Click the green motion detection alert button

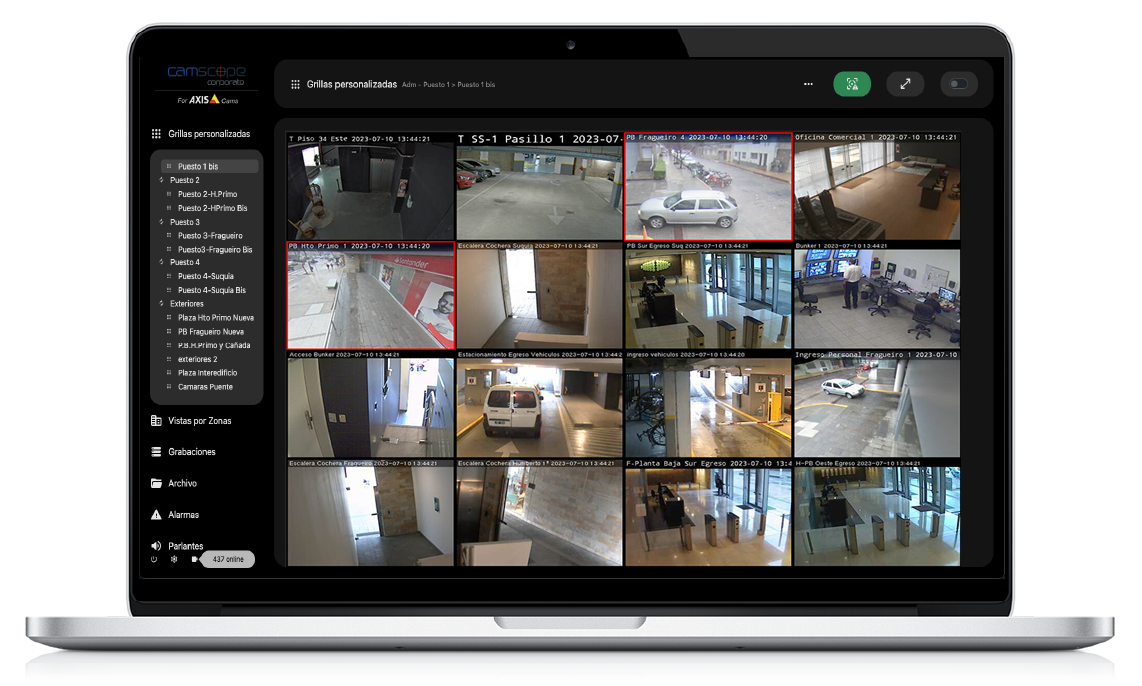tap(851, 84)
